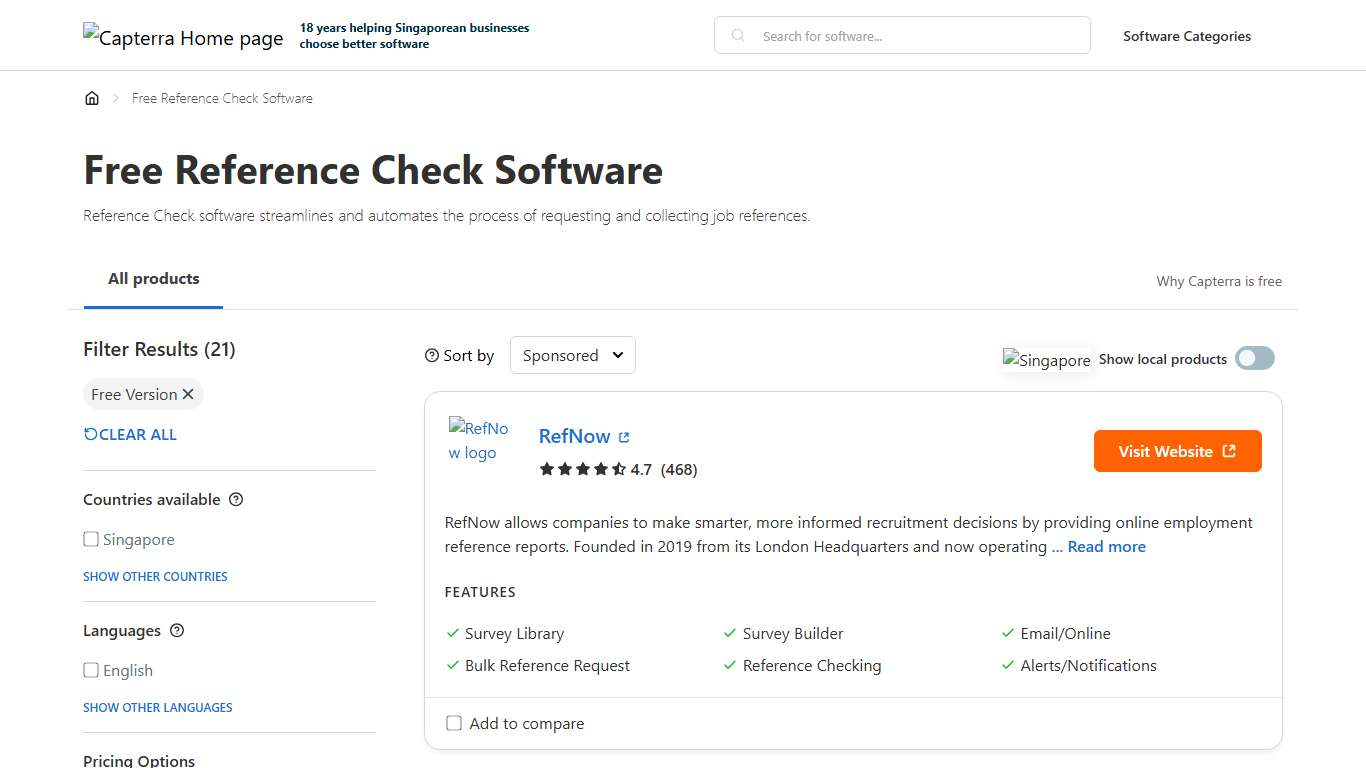The width and height of the screenshot is (1366, 768).
Task: Select the All products tab
Action: point(153,279)
